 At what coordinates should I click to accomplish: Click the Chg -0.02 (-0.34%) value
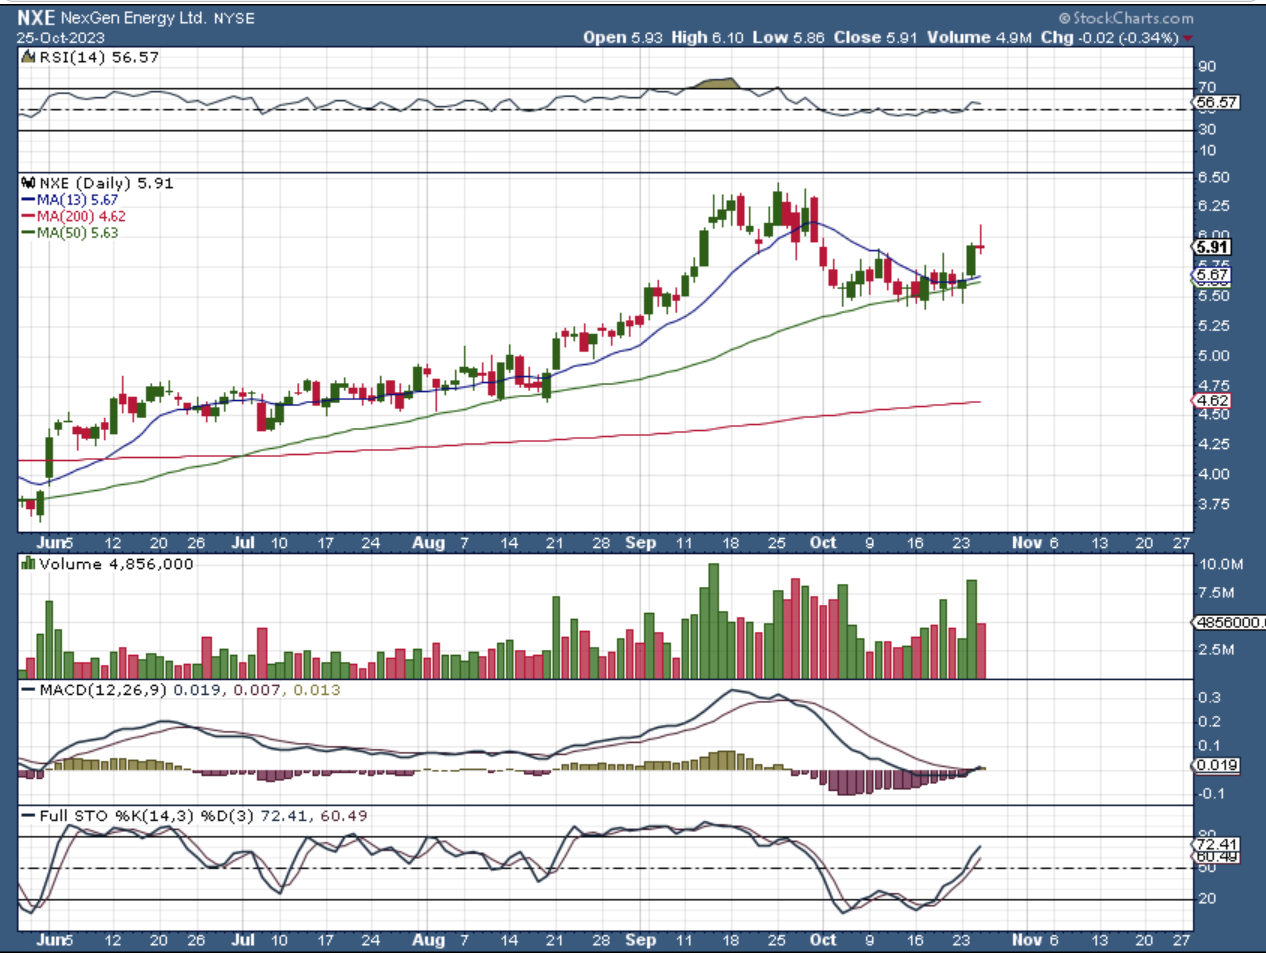point(1110,37)
